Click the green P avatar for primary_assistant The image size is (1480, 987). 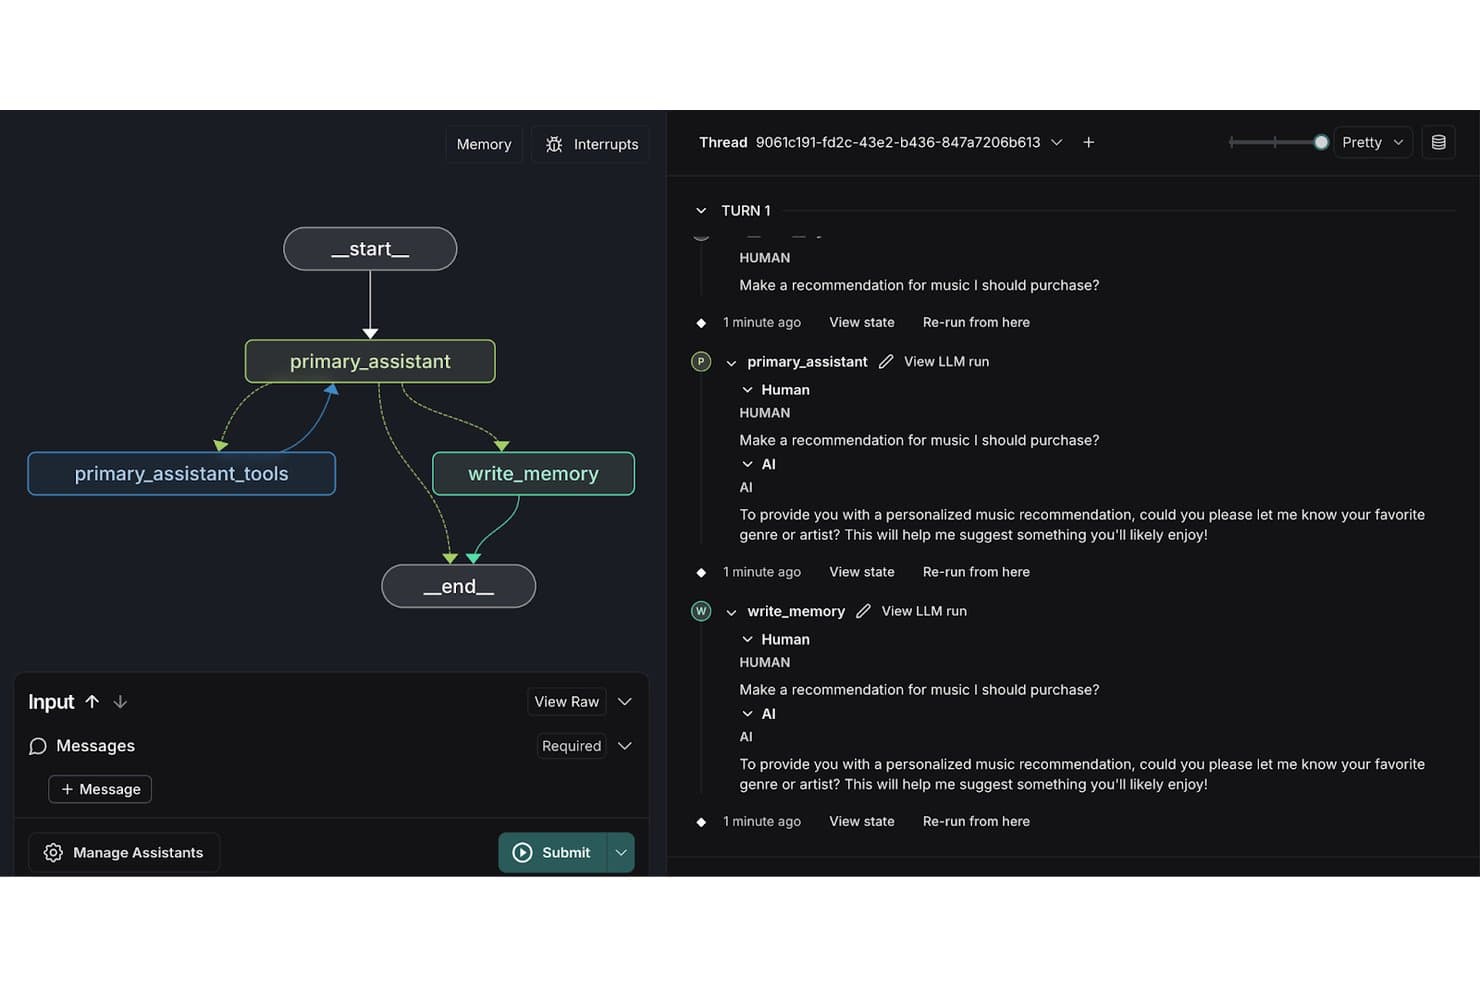[701, 361]
